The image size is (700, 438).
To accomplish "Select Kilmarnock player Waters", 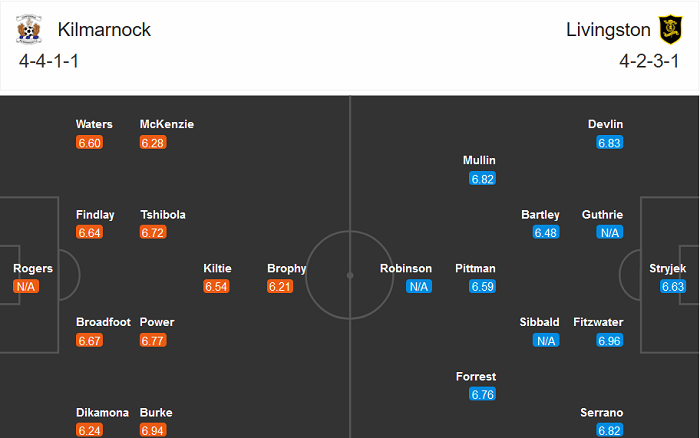I will coord(94,124).
